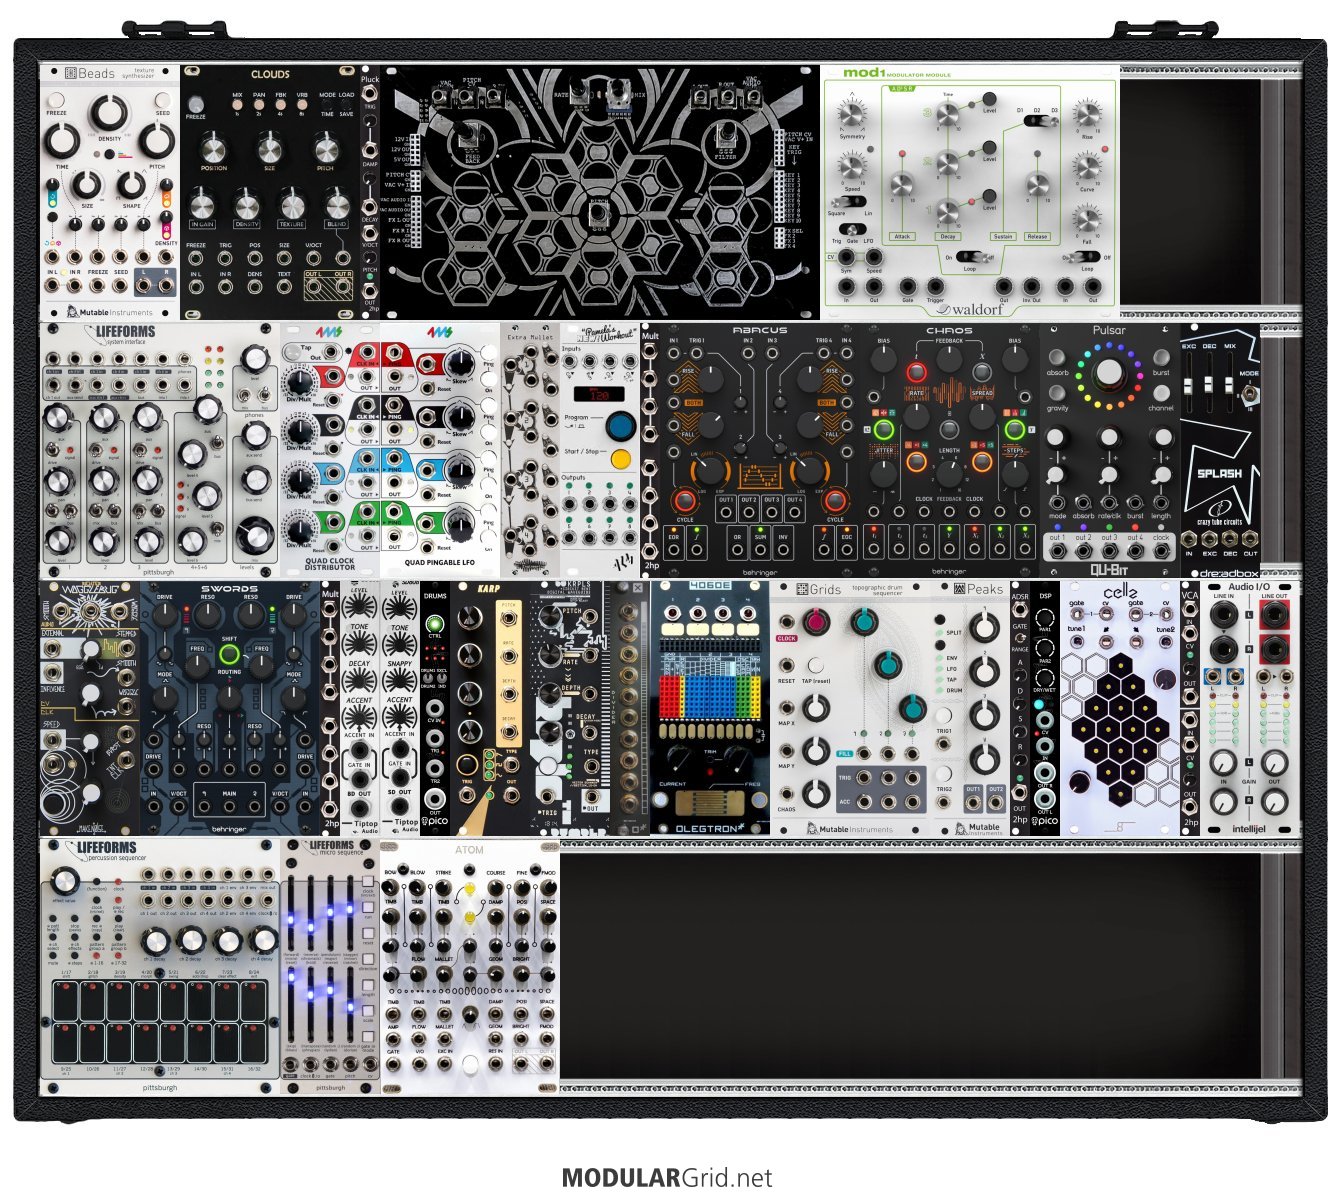This screenshot has width=1335, height=1199.
Task: Click the DEC fader on Splash
Action: [x=1208, y=382]
